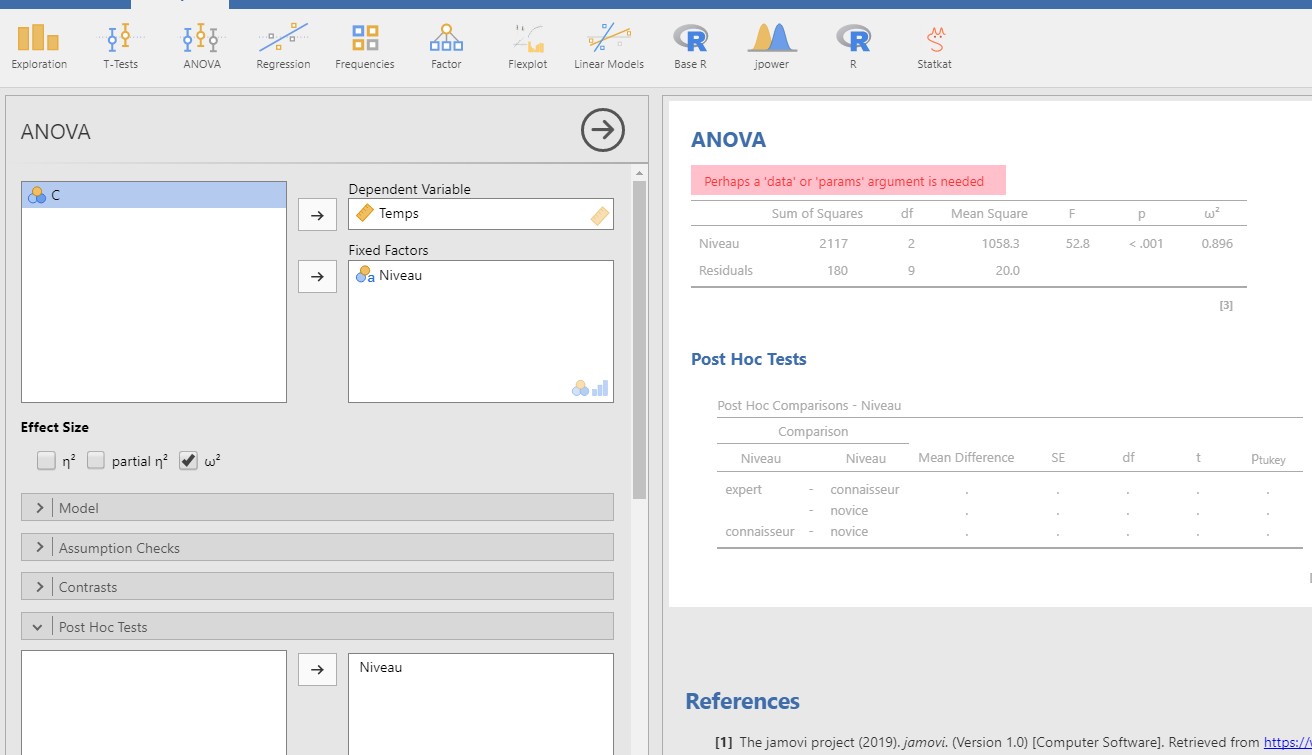1312x755 pixels.
Task: Click the Residuals Sum of Squares 180
Action: click(838, 270)
